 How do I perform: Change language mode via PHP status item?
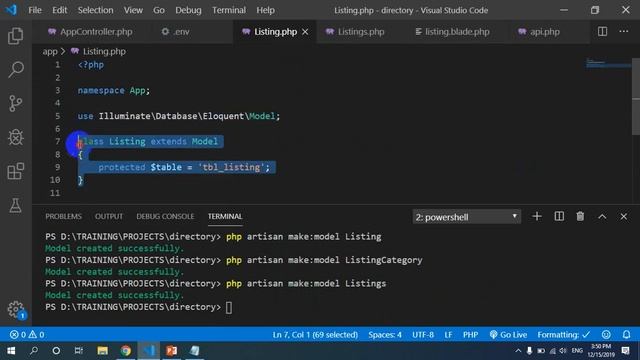470,335
